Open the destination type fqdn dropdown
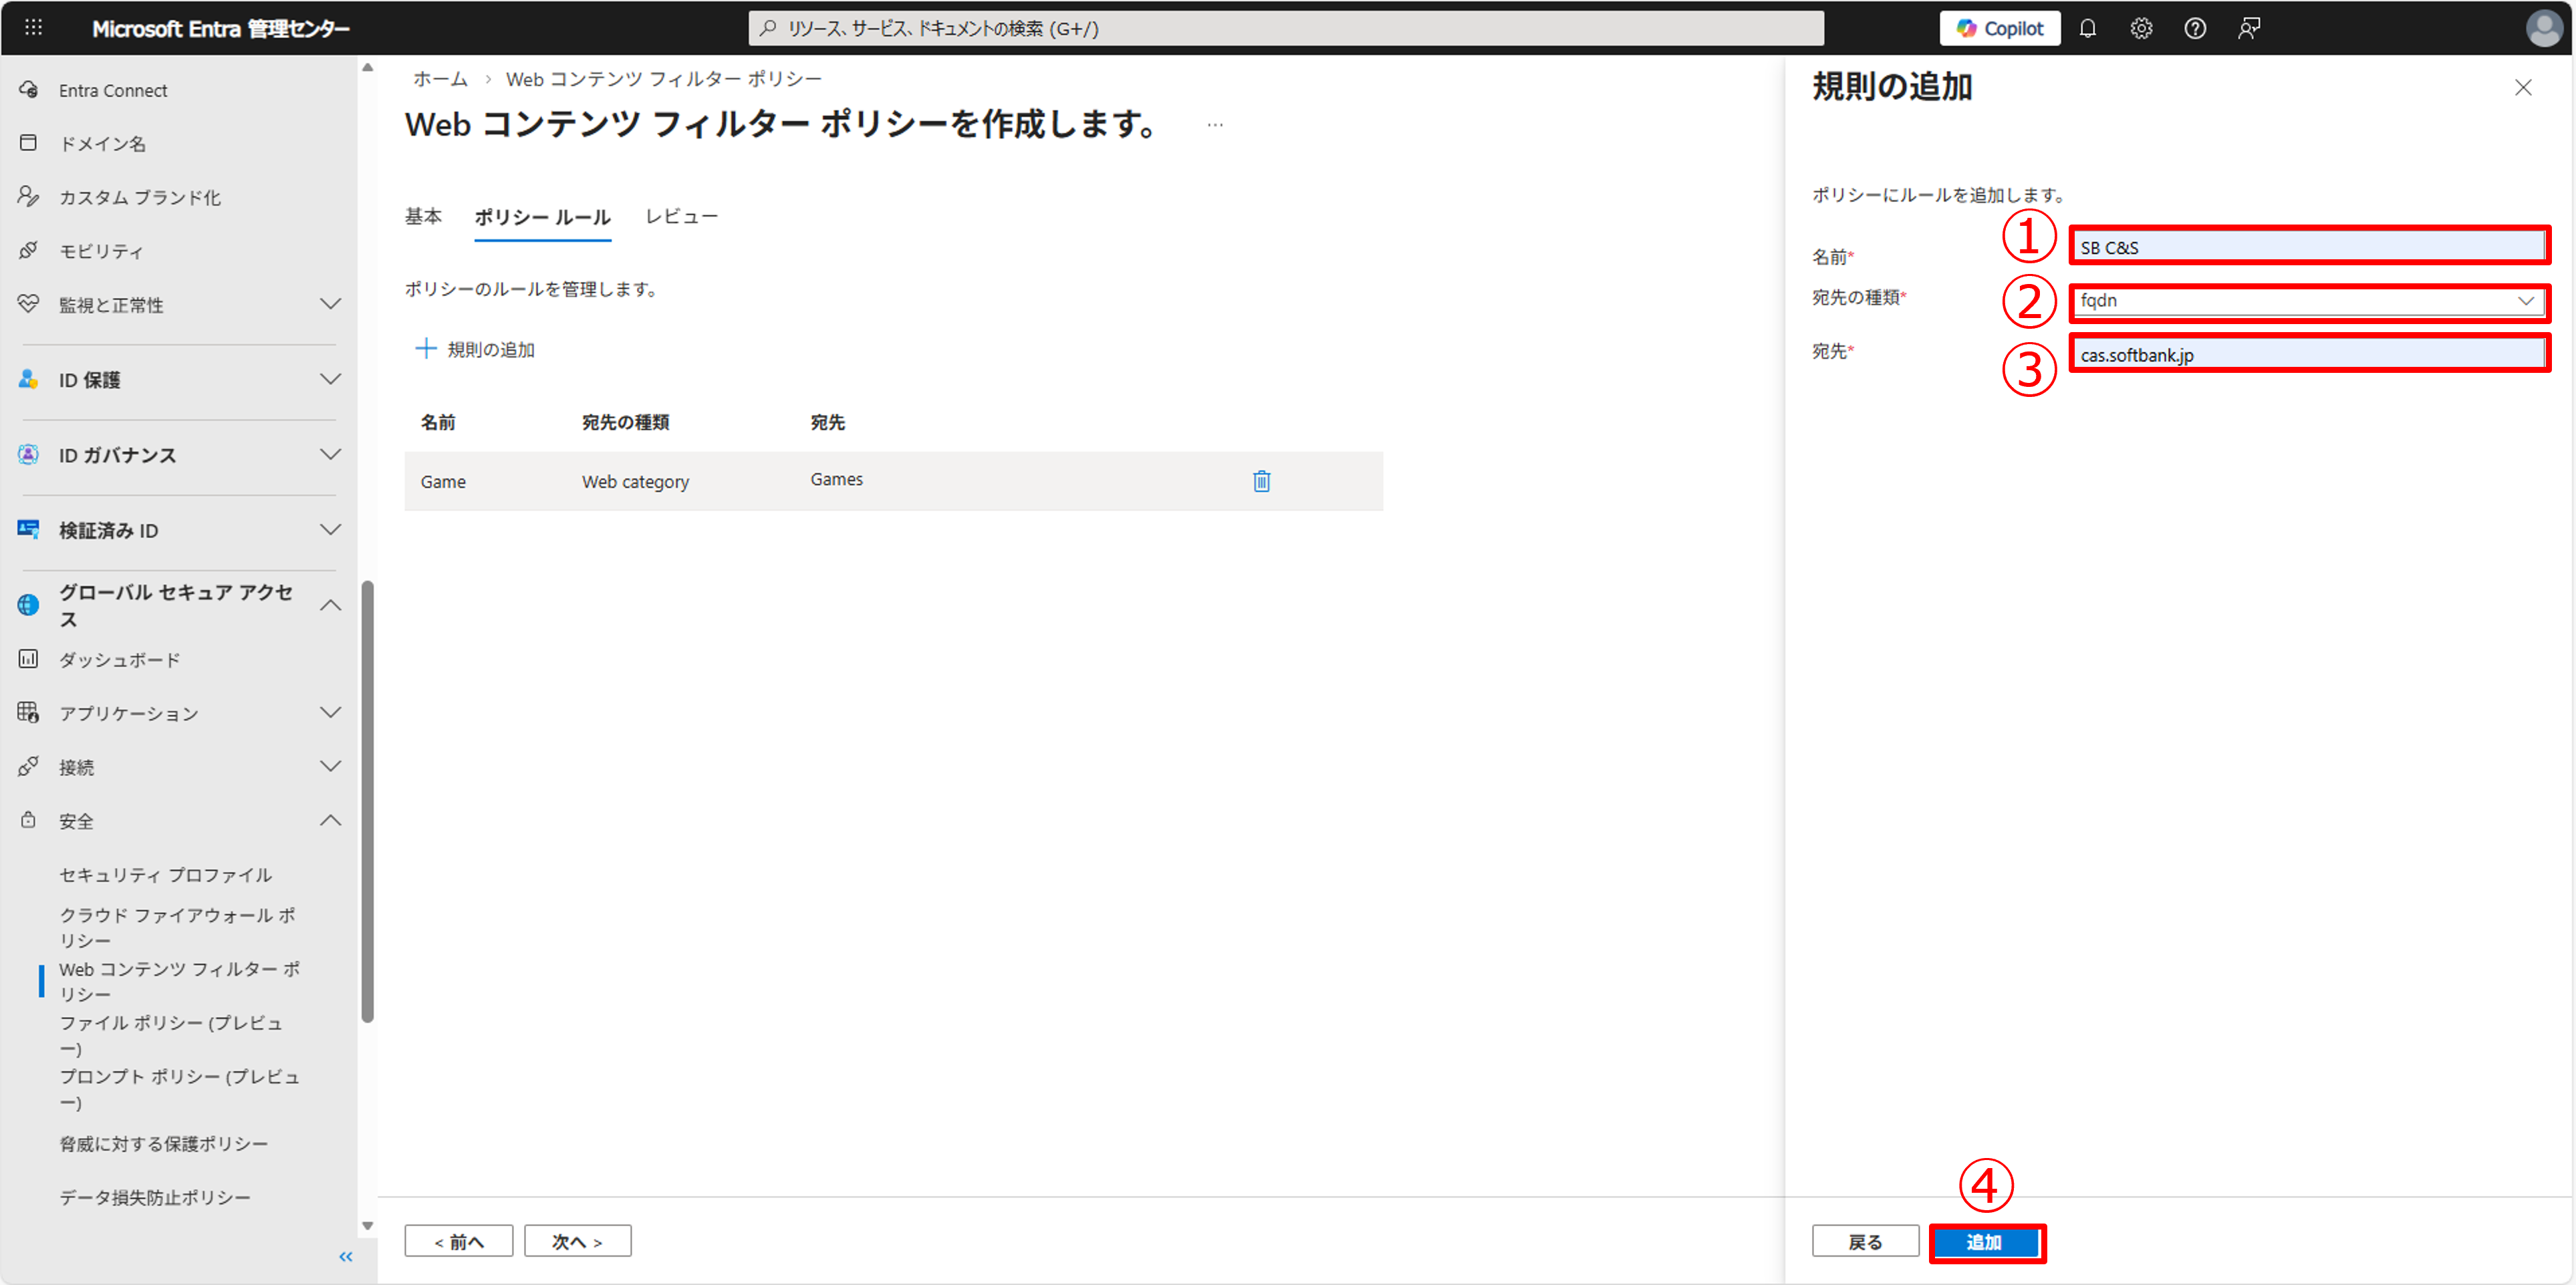This screenshot has width=2576, height=1285. (x=2308, y=301)
